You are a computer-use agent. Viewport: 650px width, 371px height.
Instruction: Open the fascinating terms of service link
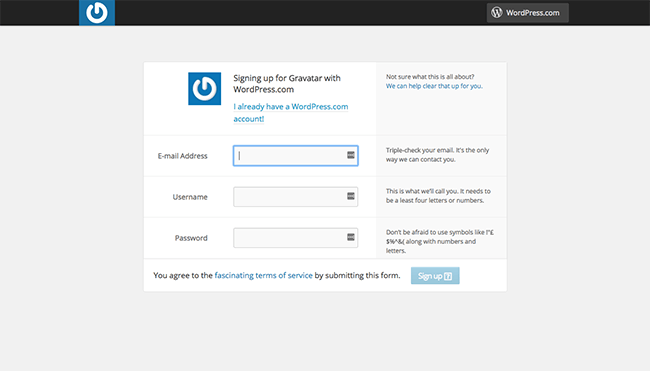tap(263, 275)
